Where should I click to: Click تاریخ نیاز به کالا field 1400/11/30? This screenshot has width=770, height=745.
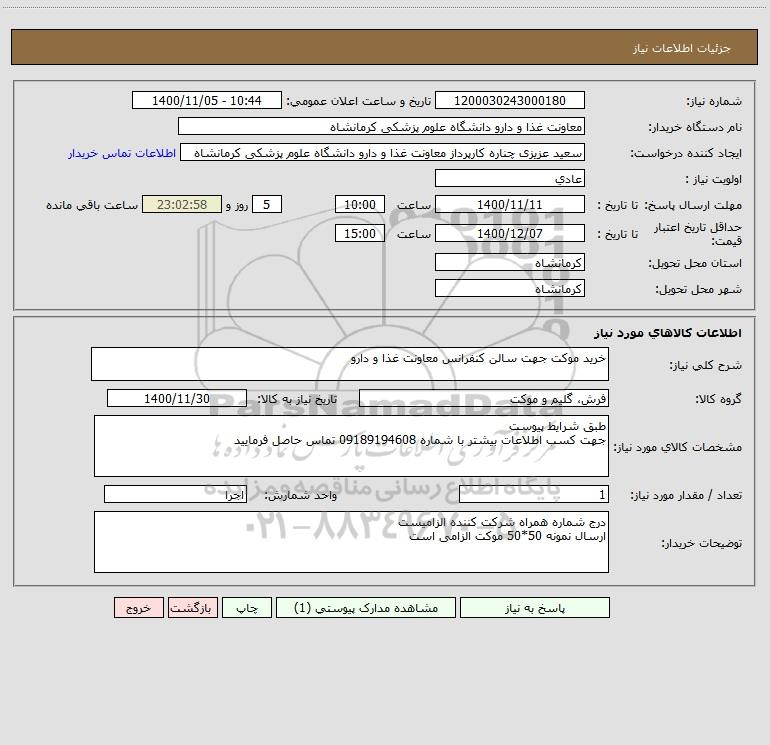pos(177,398)
